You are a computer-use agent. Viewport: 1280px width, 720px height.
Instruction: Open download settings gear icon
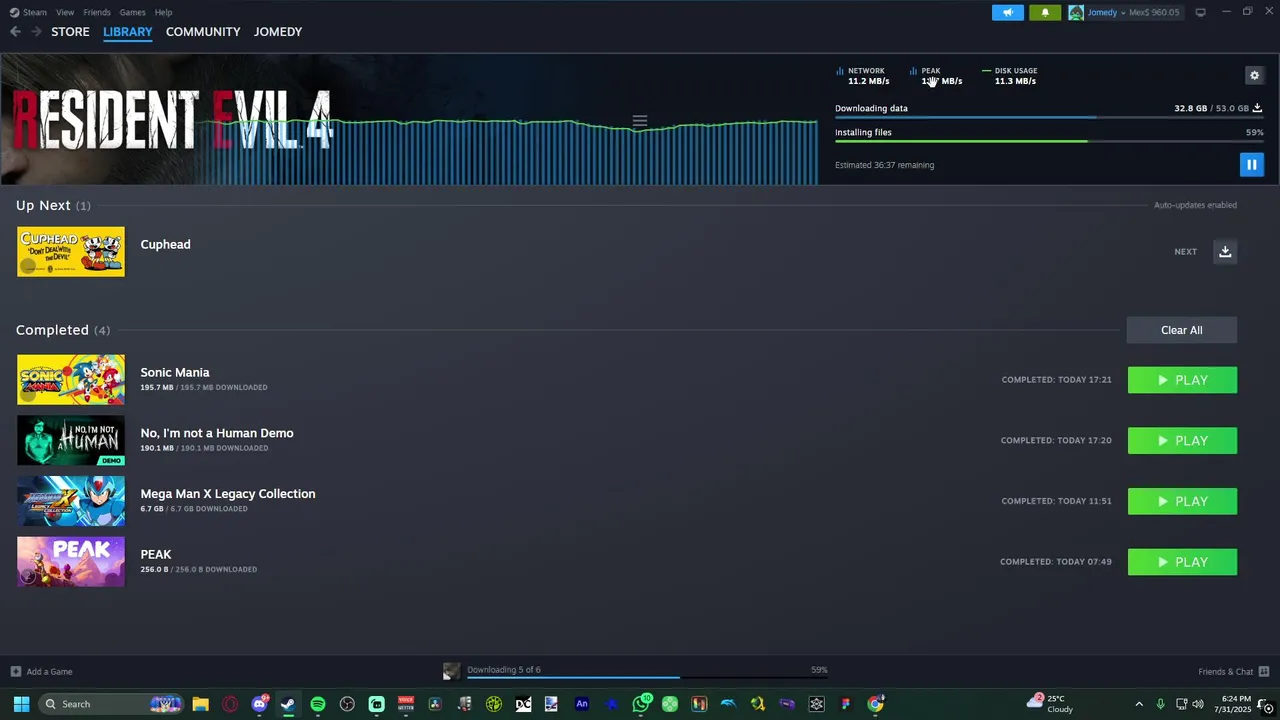click(x=1254, y=75)
